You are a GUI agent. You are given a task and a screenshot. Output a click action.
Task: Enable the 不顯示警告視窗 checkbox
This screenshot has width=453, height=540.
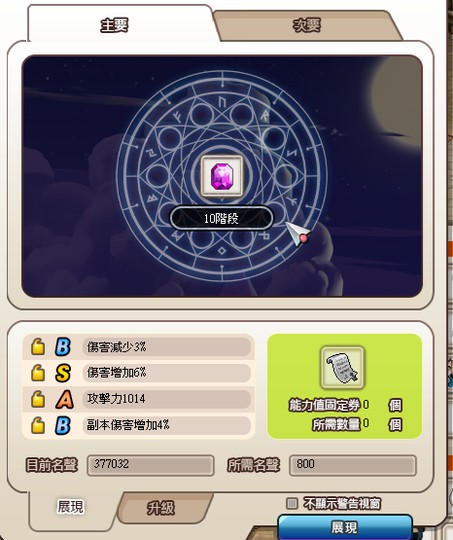point(292,504)
